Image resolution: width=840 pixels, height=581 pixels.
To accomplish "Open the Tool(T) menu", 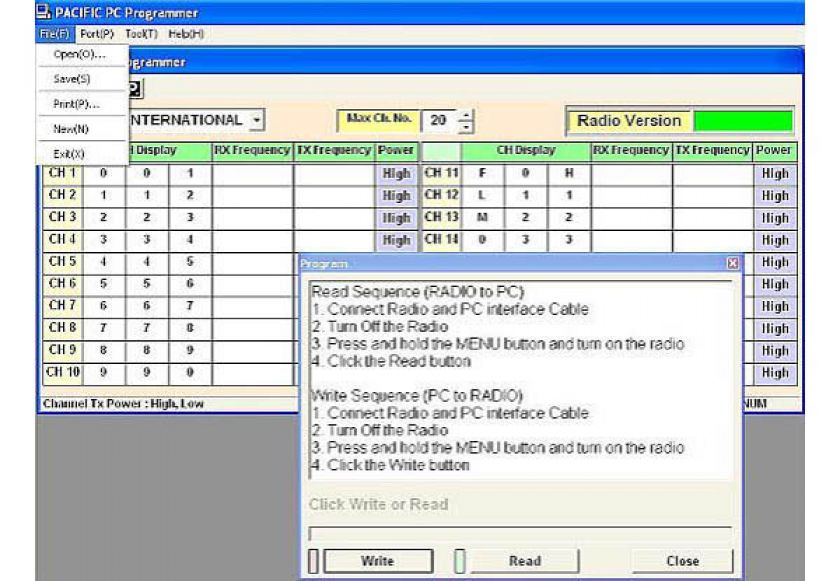I will coord(141,34).
